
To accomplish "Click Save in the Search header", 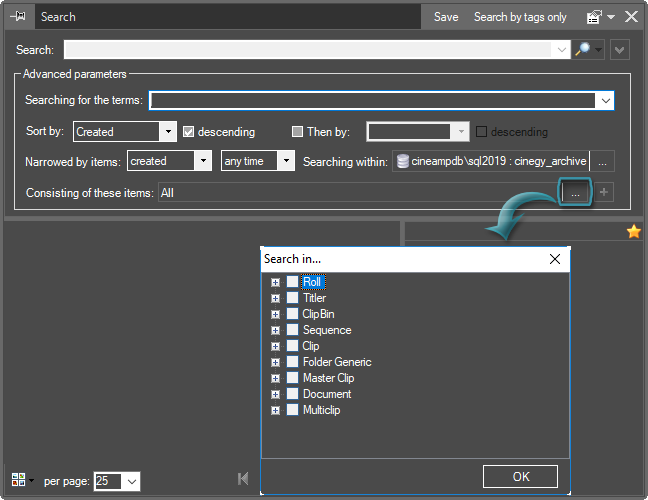I will coord(446,17).
